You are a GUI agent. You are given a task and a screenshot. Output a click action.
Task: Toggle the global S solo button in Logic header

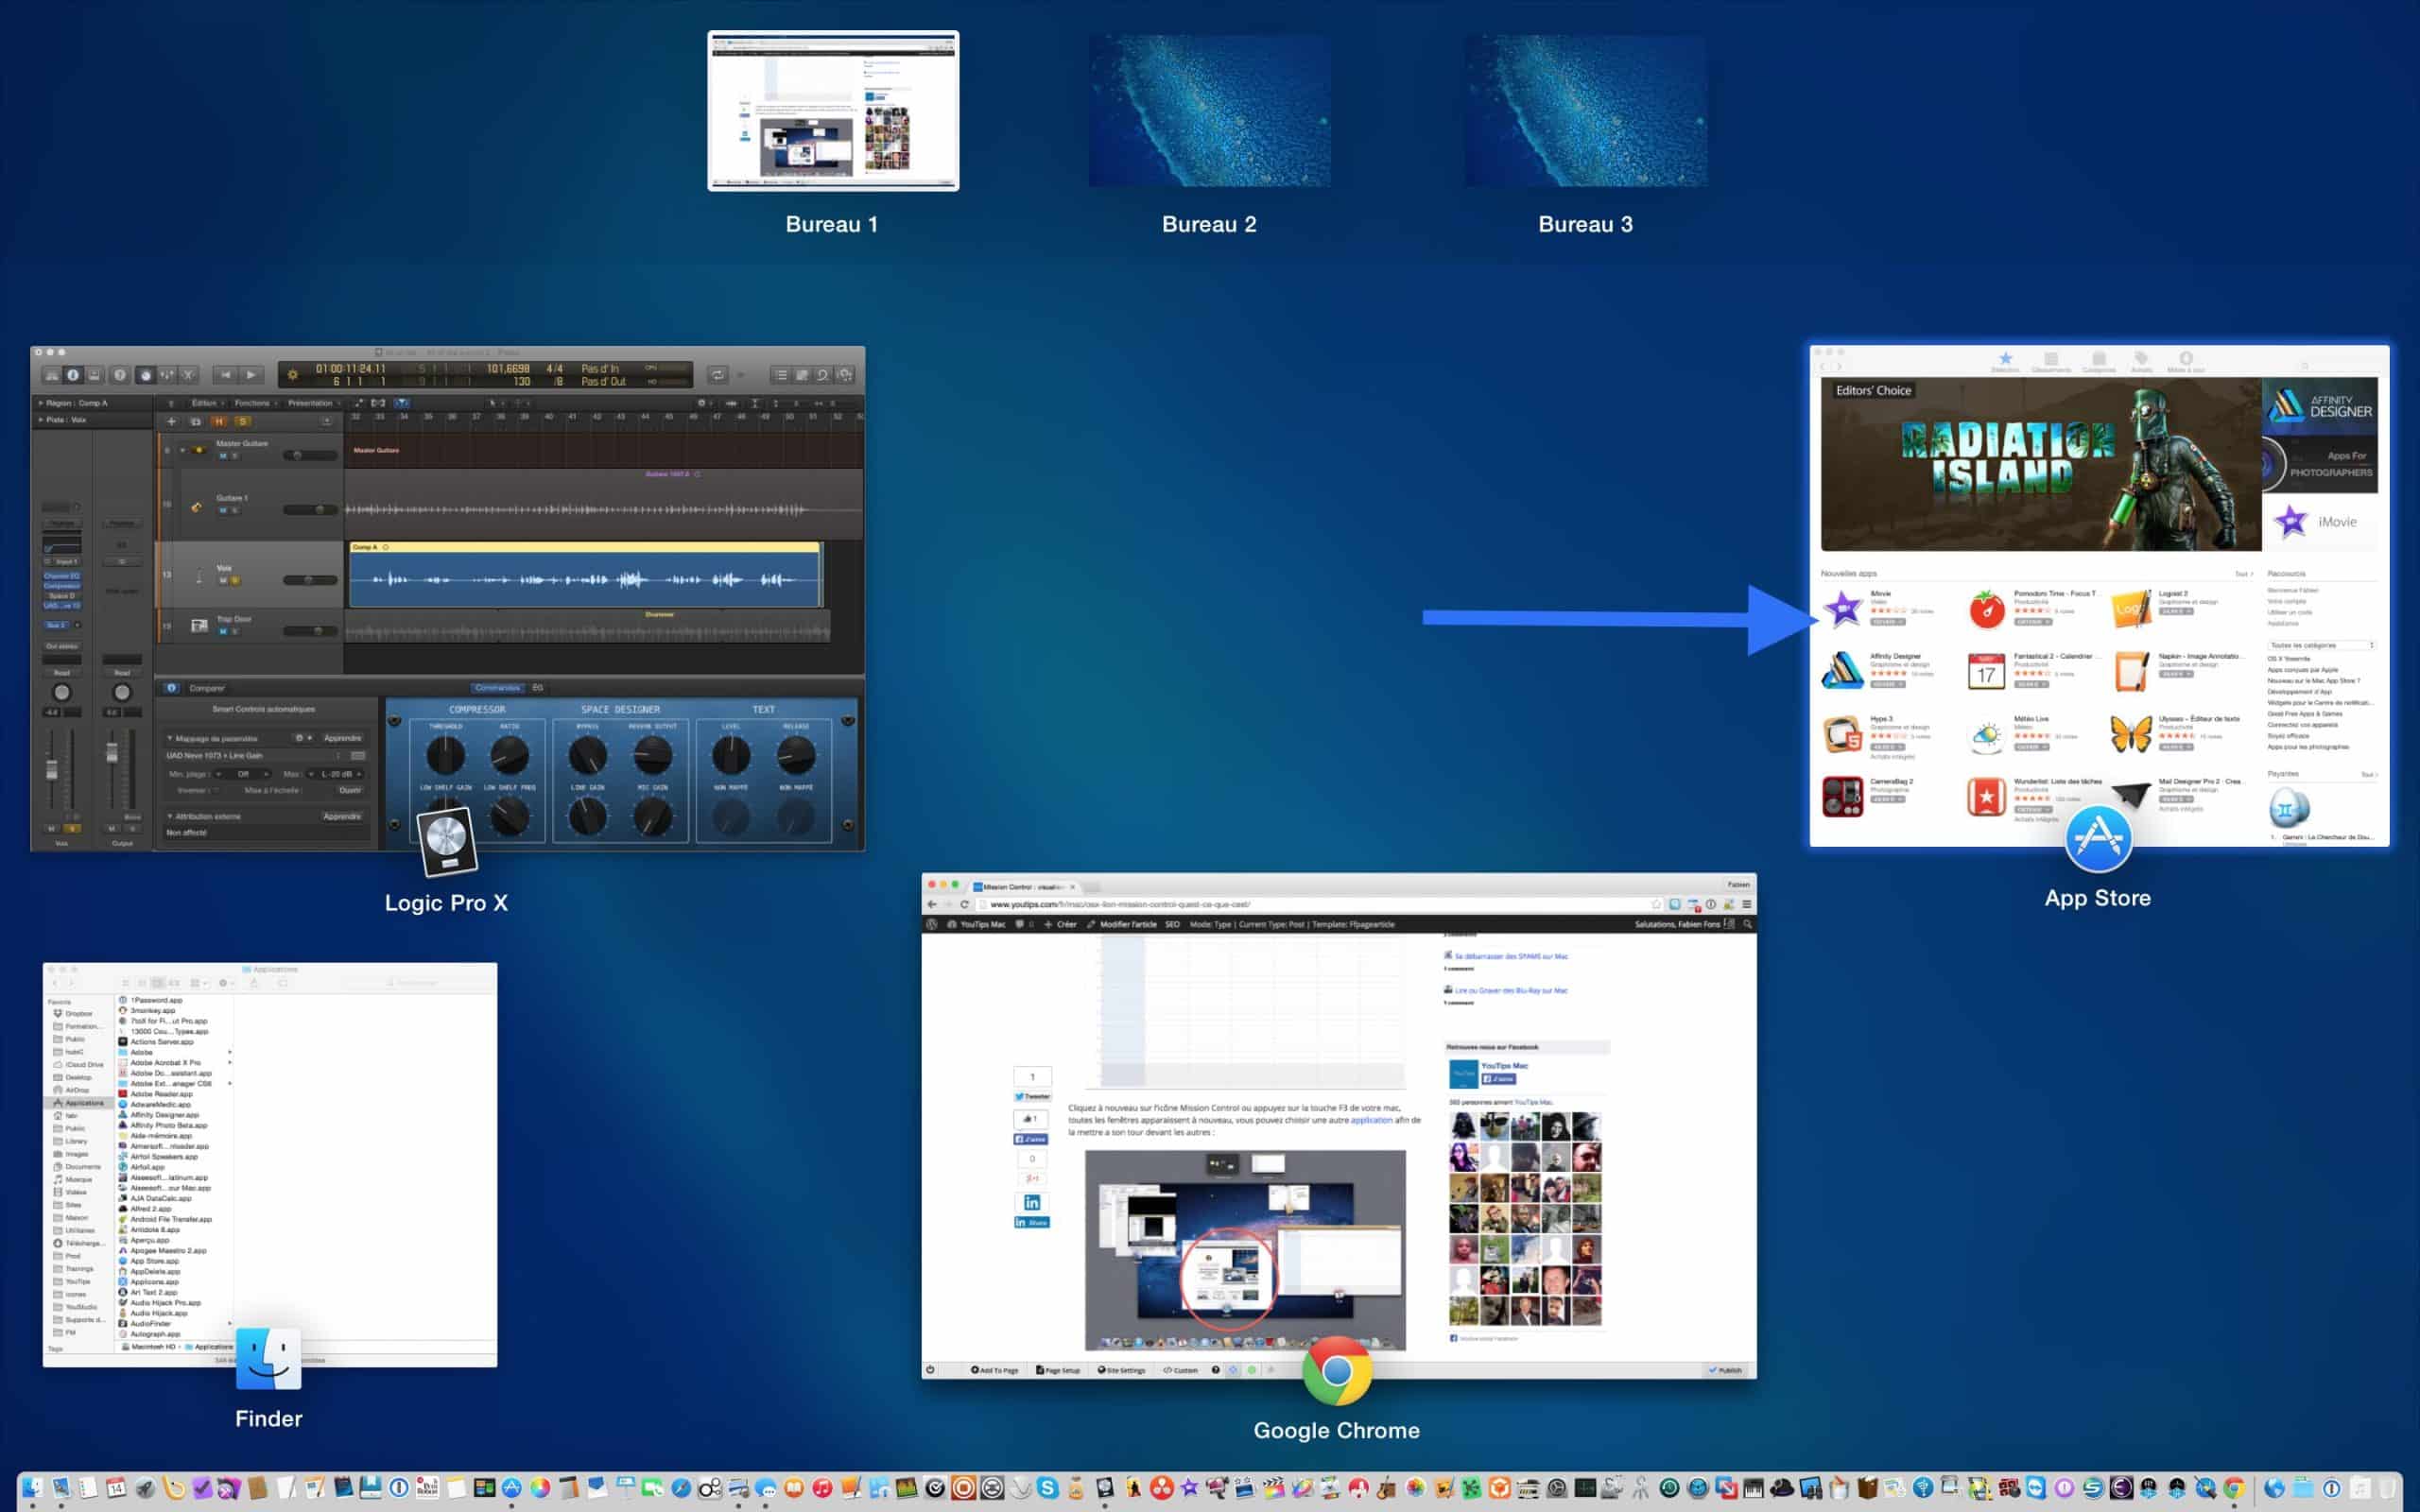click(241, 422)
